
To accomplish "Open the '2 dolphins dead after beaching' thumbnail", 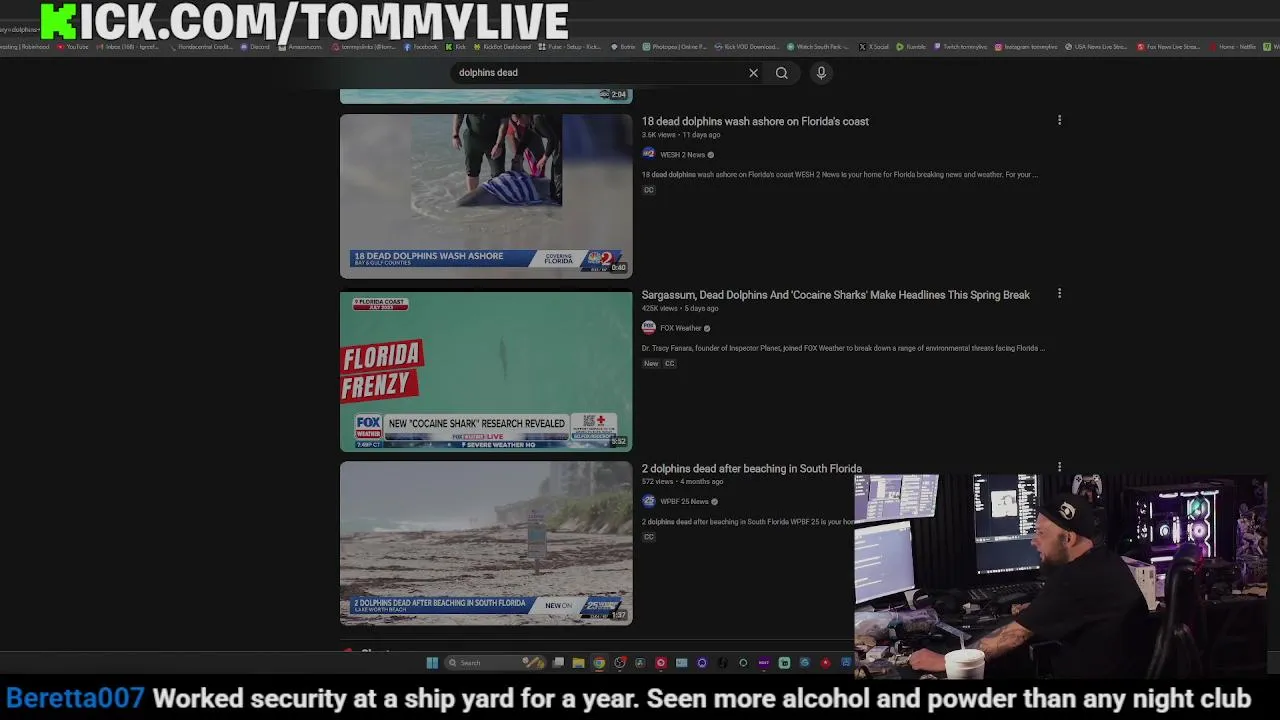I will [x=486, y=543].
